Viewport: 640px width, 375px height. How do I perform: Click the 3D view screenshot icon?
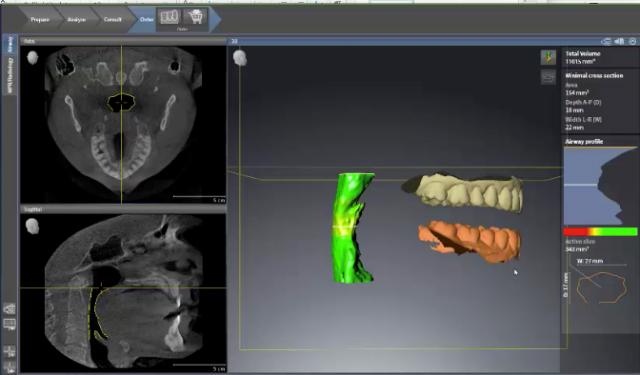pos(606,41)
